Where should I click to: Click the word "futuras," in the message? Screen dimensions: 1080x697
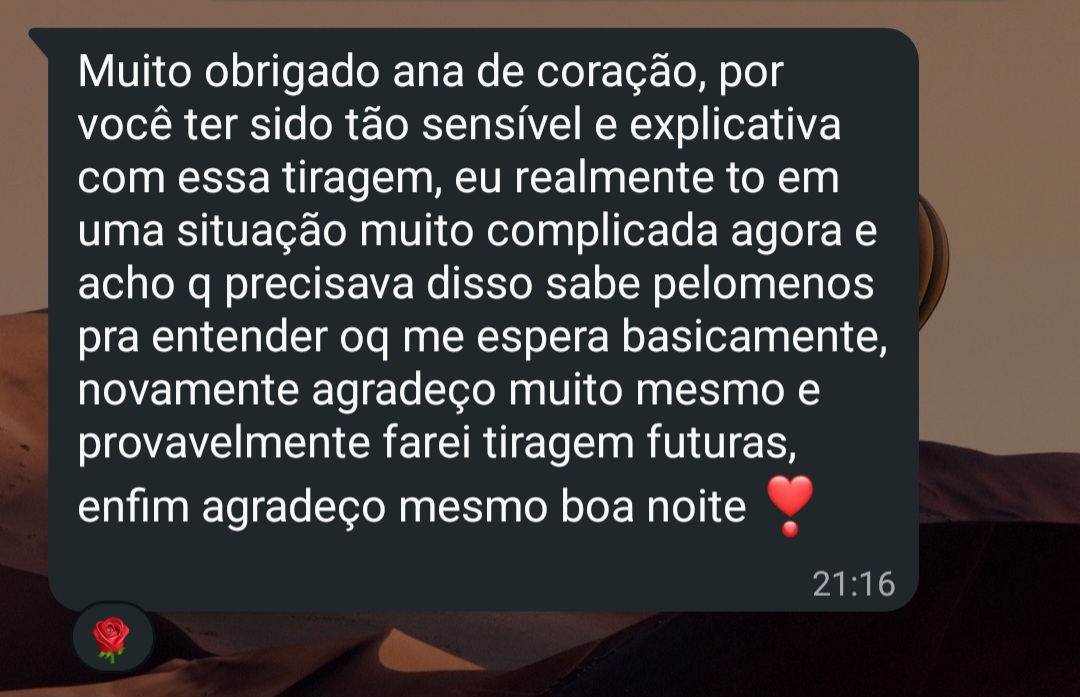tap(721, 444)
